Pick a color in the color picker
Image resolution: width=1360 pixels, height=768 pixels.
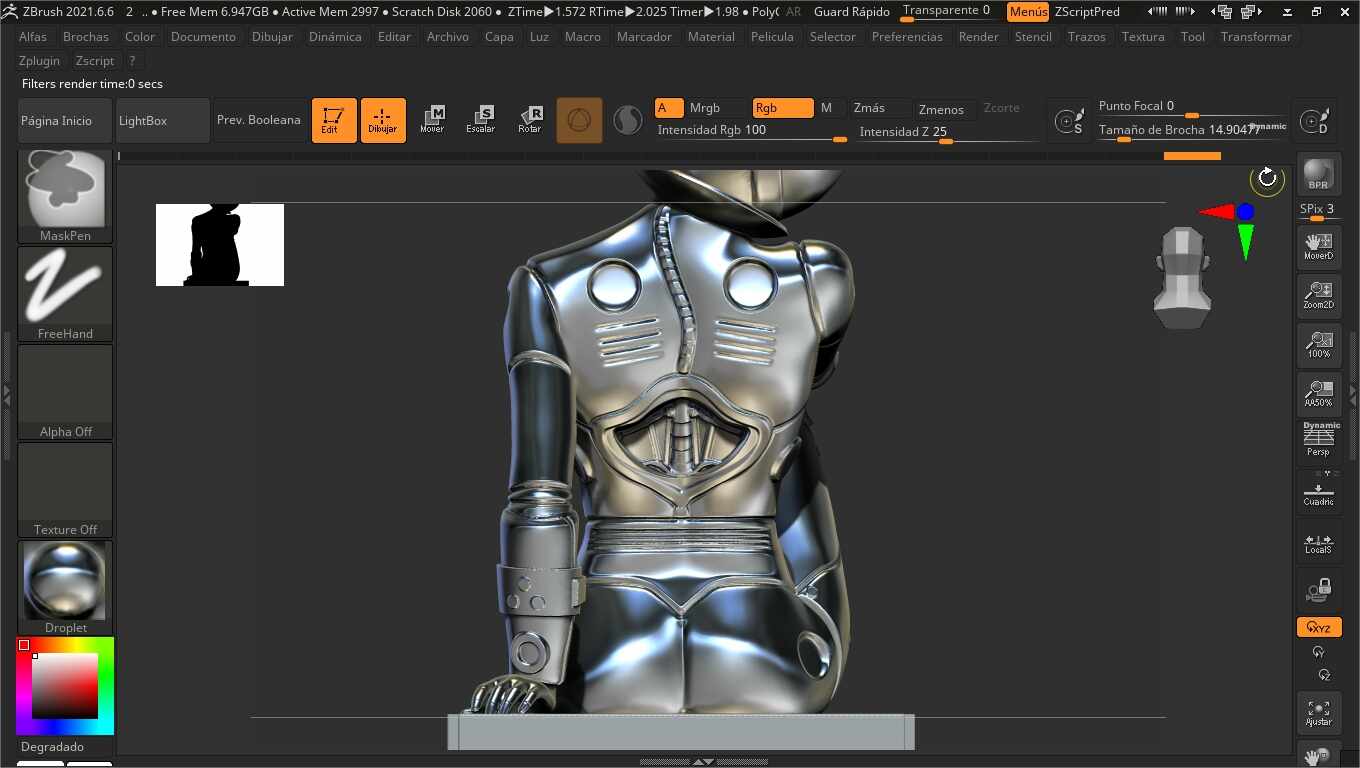(x=65, y=686)
